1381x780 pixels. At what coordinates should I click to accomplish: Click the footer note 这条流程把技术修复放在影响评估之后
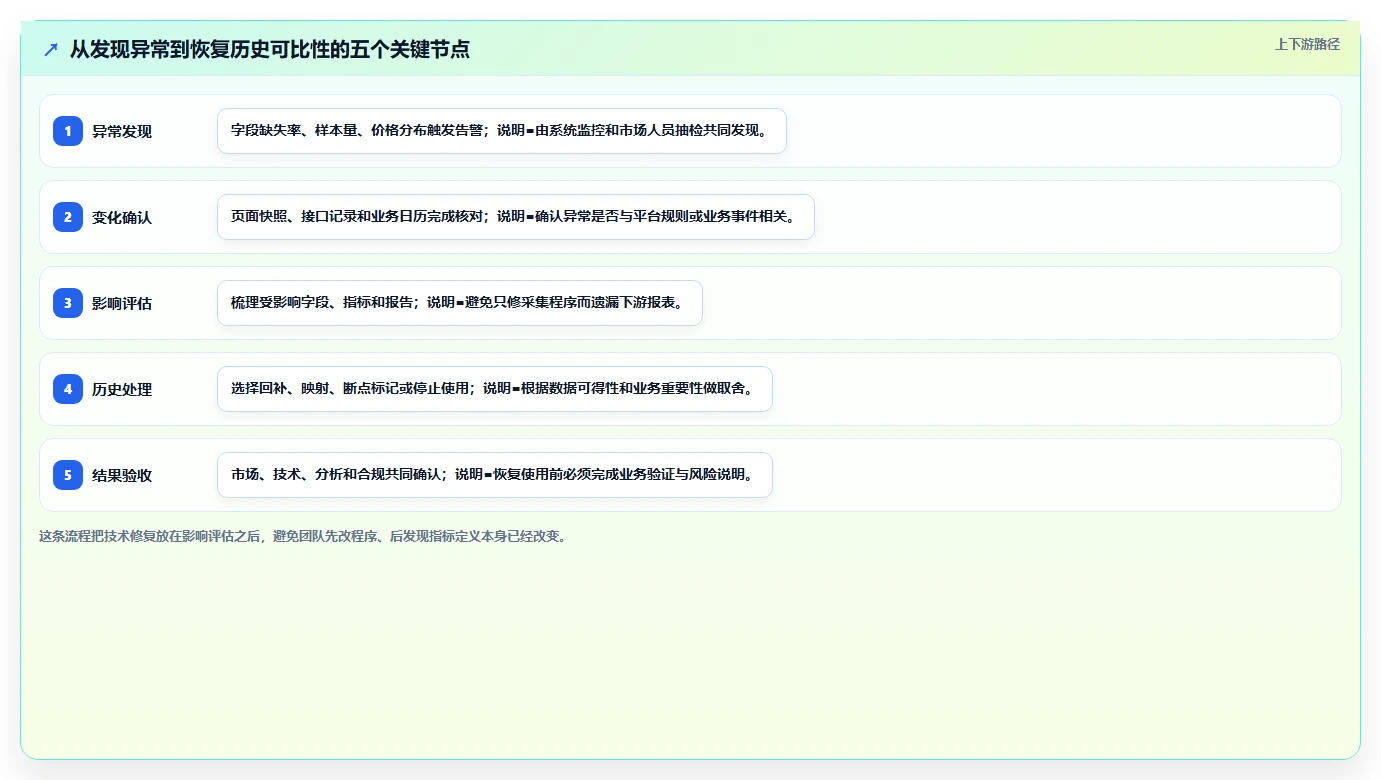coord(305,536)
